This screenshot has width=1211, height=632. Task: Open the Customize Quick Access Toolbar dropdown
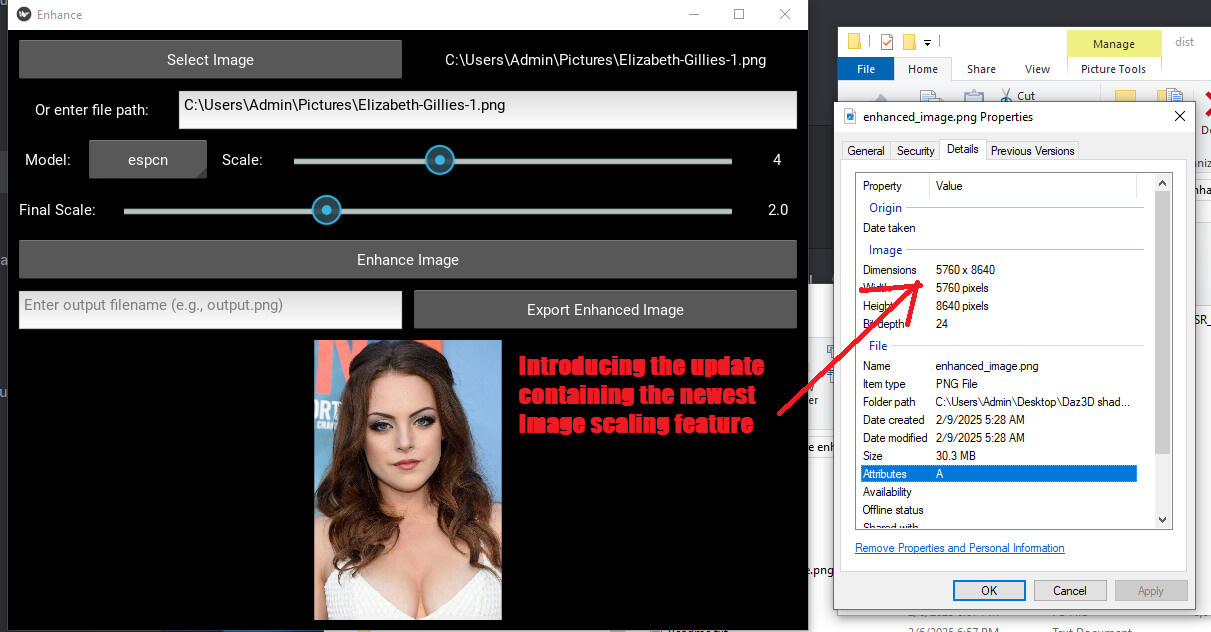point(928,43)
